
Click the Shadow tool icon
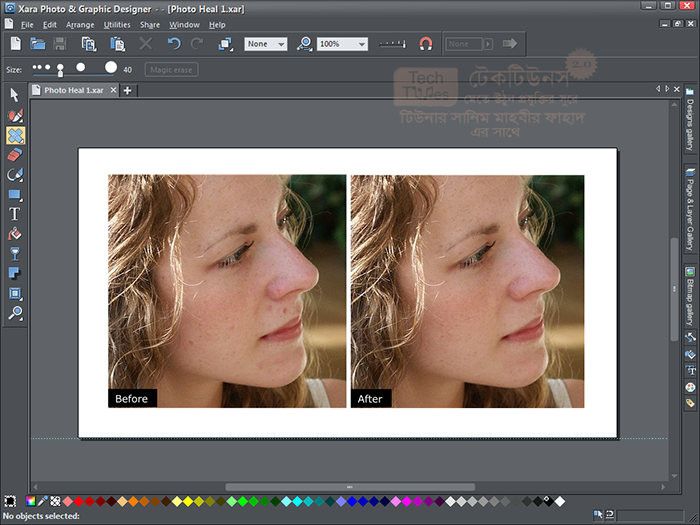[15, 273]
